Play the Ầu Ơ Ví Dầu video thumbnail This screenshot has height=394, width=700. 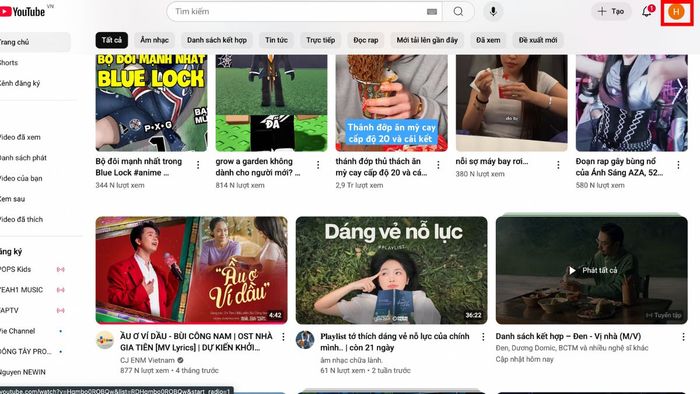coord(192,270)
